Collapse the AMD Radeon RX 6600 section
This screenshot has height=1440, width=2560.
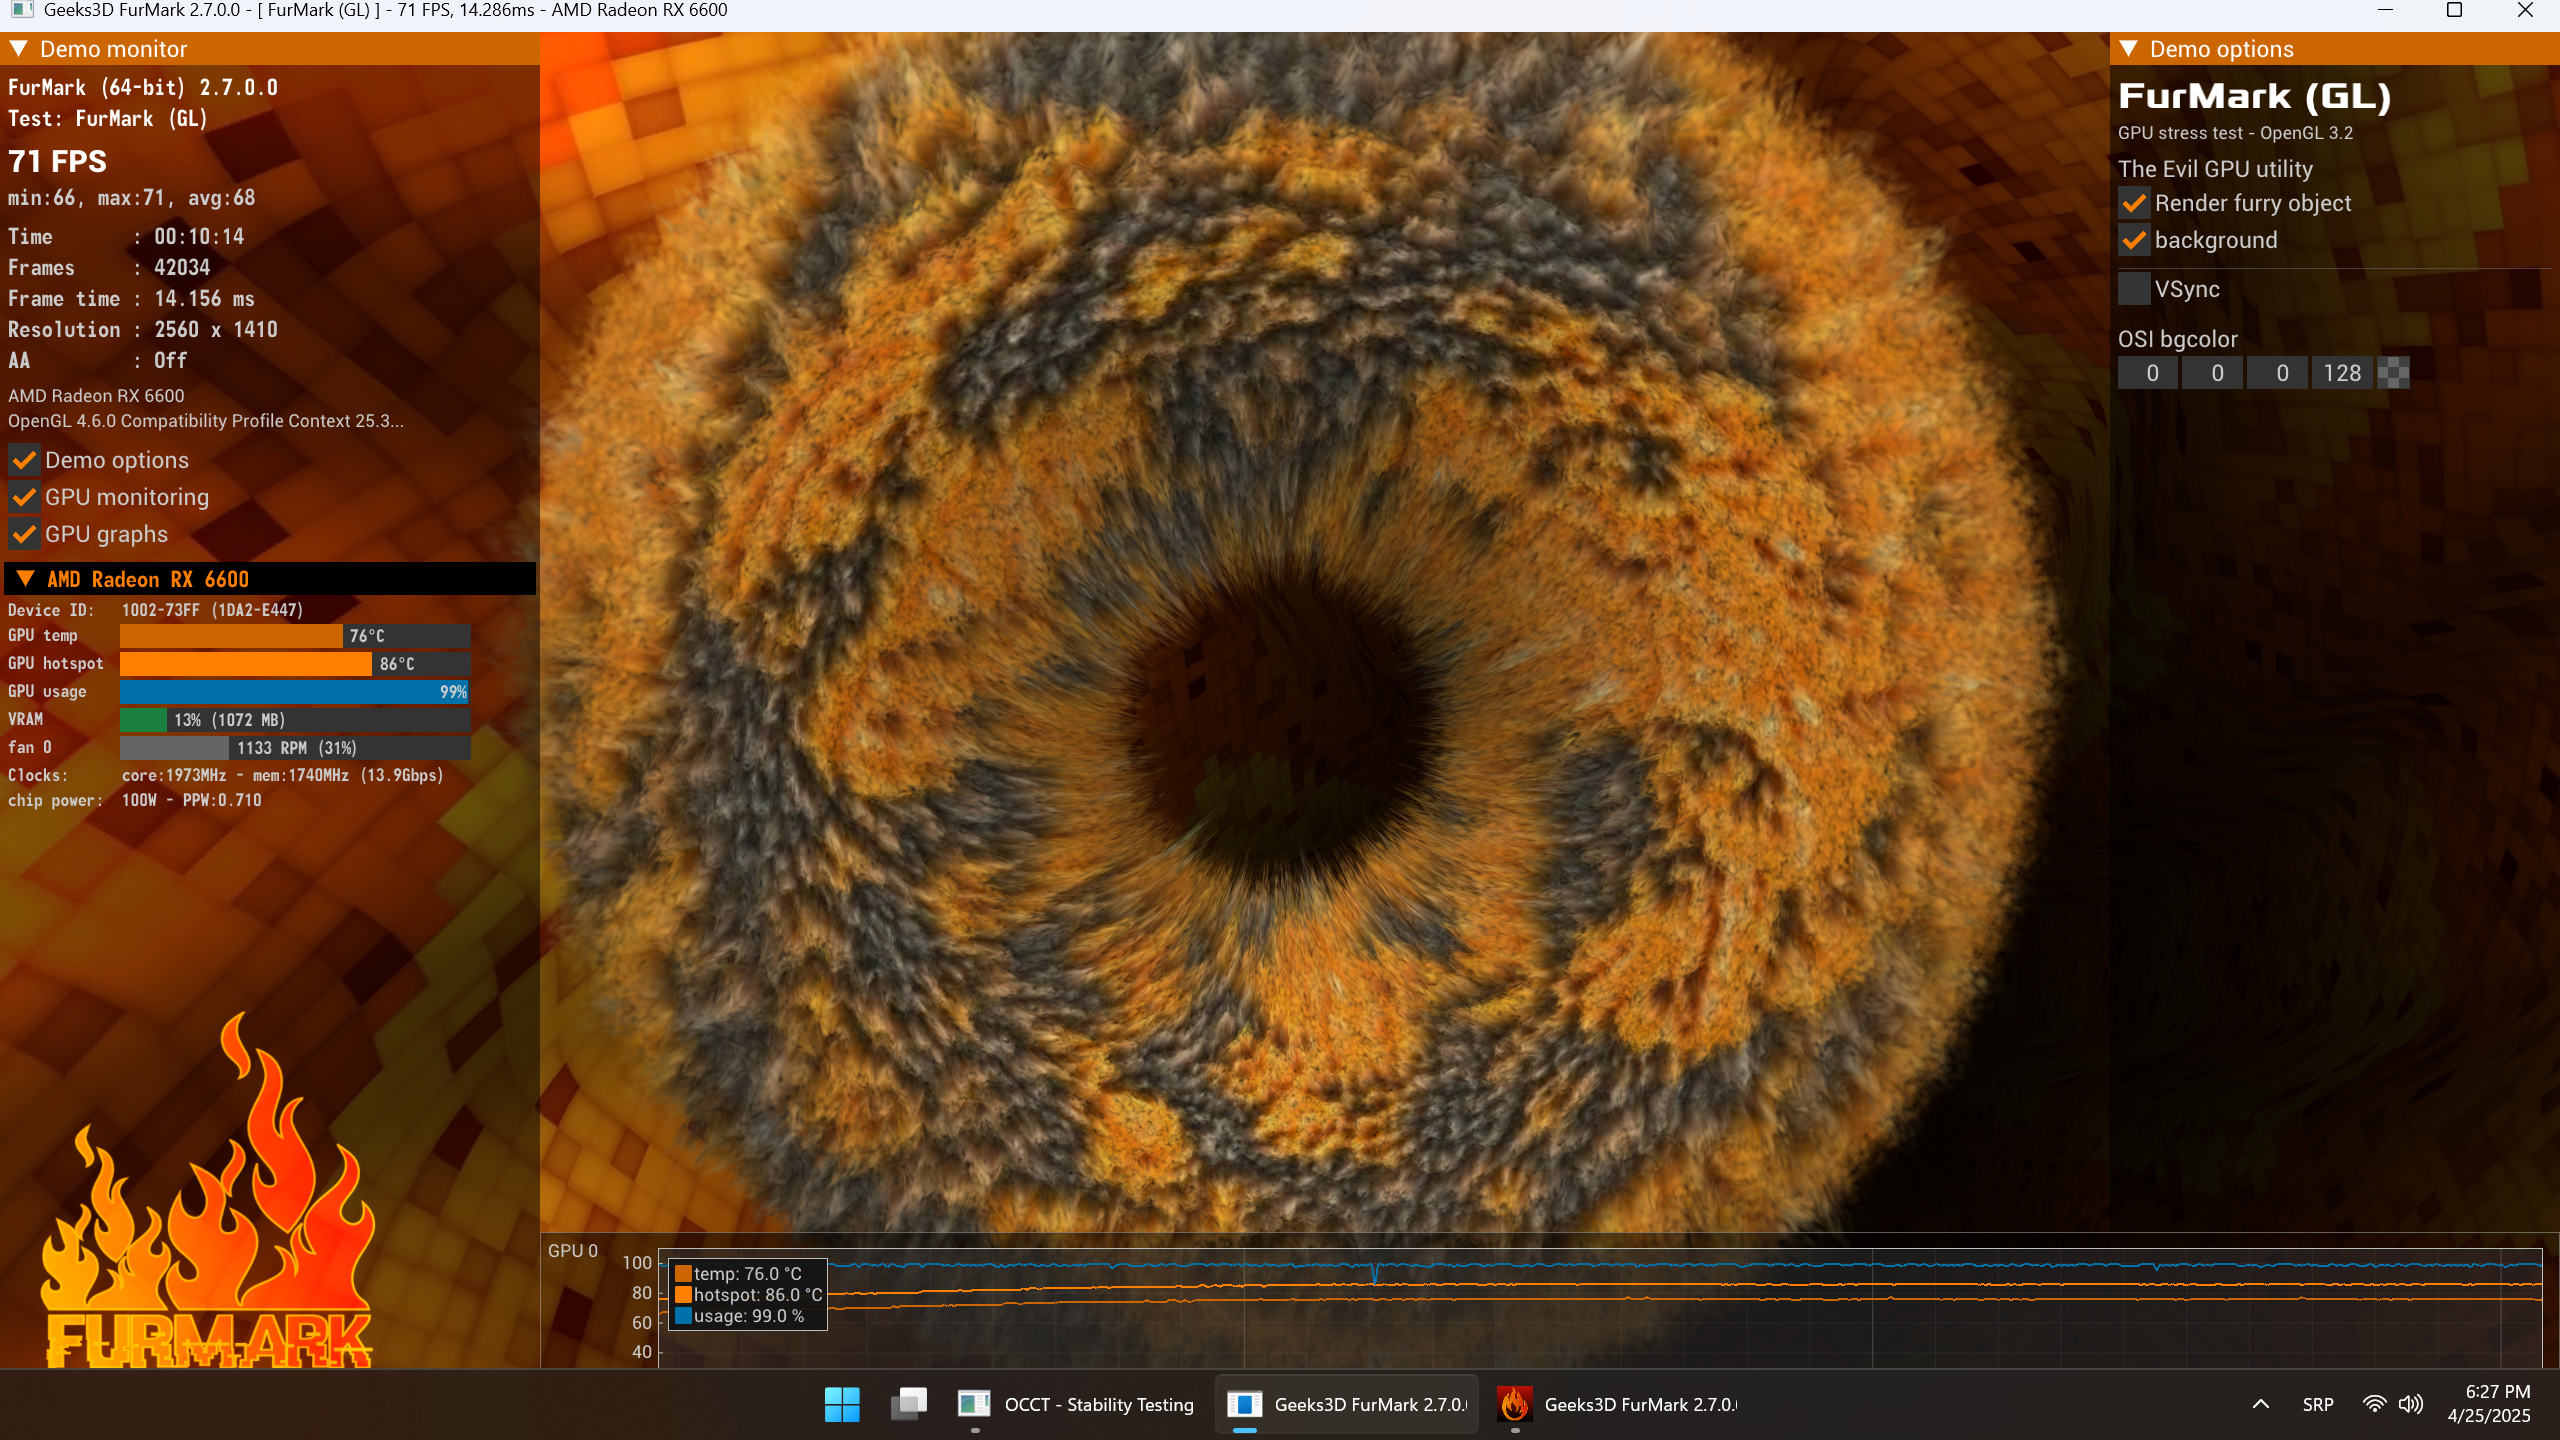click(26, 579)
